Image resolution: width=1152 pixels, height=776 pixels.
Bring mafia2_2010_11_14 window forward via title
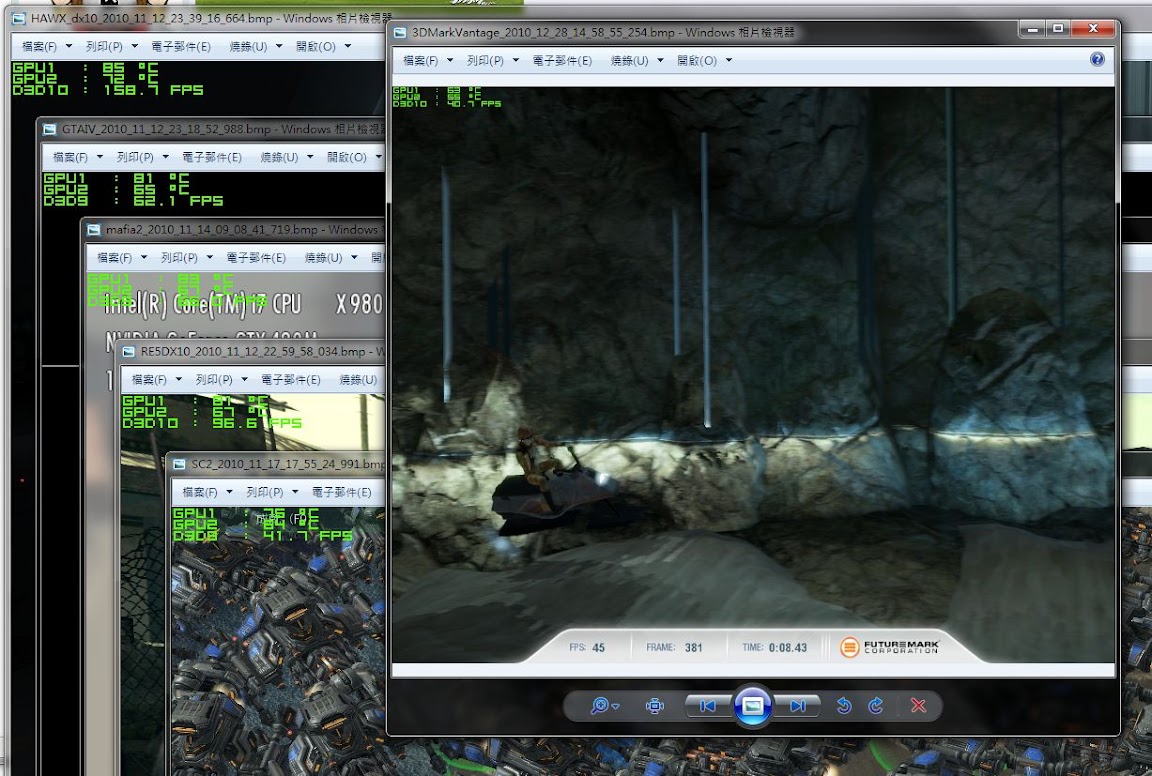coord(245,230)
